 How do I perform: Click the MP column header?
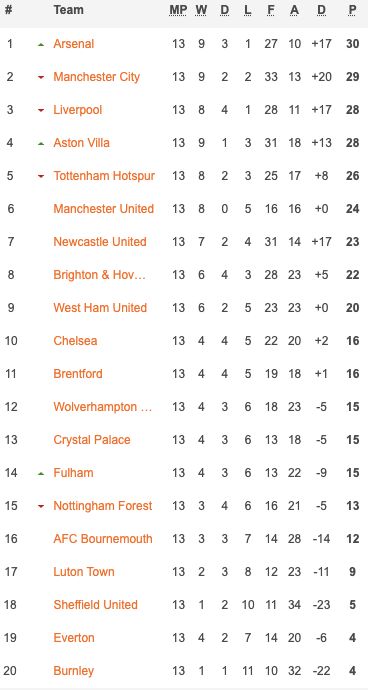pos(178,11)
